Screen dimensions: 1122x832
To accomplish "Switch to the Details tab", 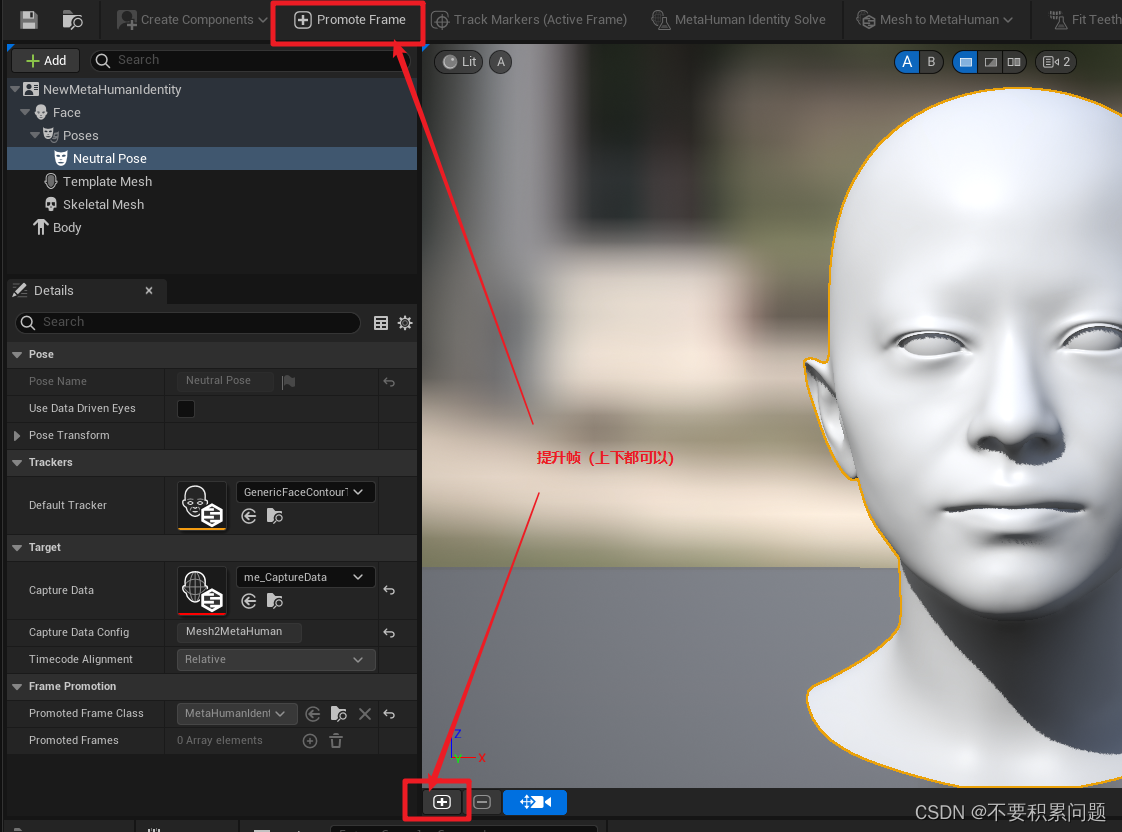I will coord(54,290).
